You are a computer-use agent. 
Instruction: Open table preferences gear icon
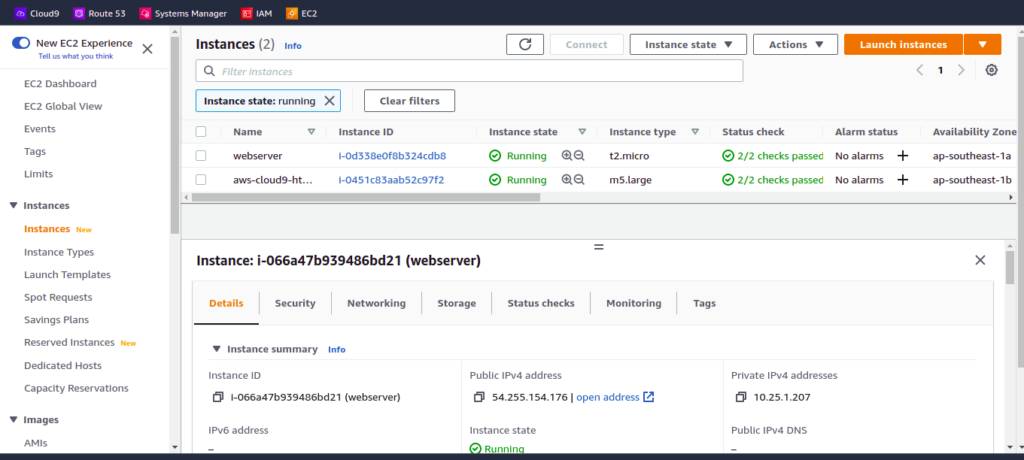pos(991,70)
